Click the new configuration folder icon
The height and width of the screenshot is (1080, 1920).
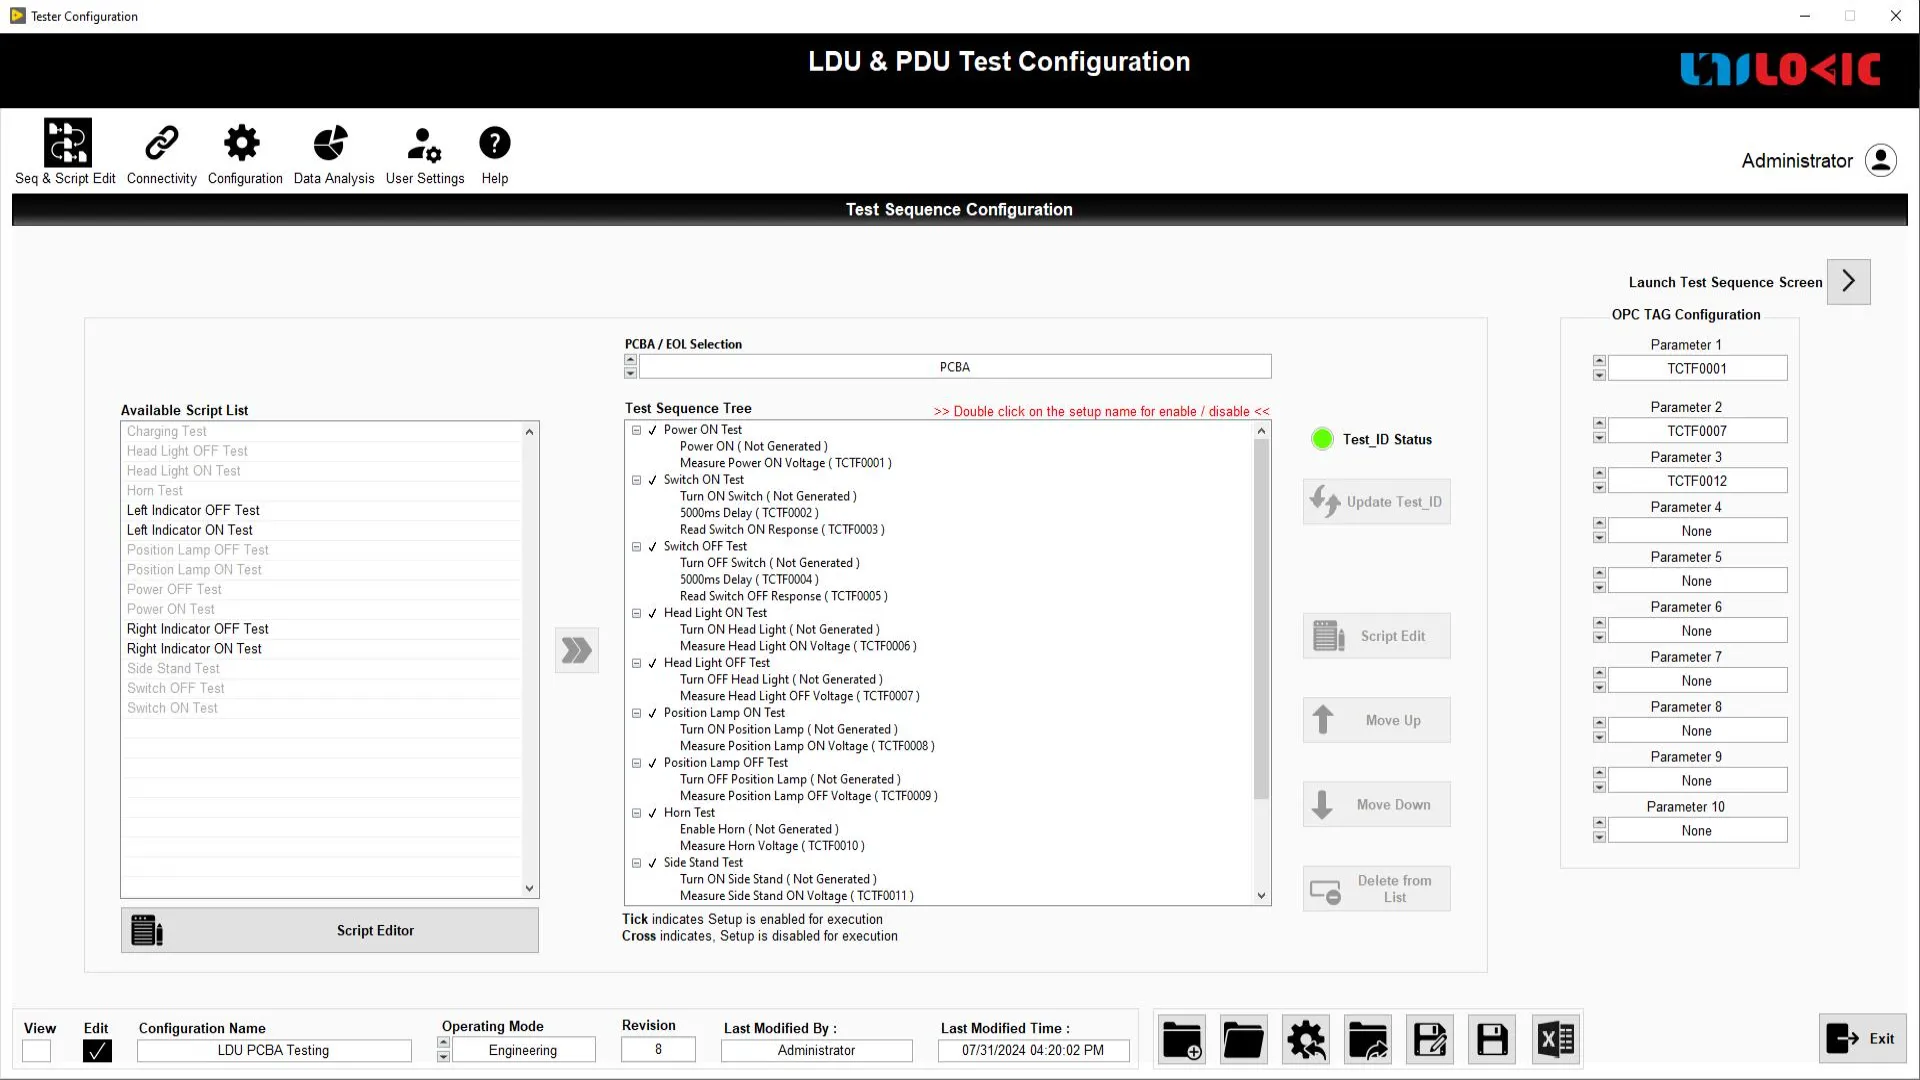1182,1040
